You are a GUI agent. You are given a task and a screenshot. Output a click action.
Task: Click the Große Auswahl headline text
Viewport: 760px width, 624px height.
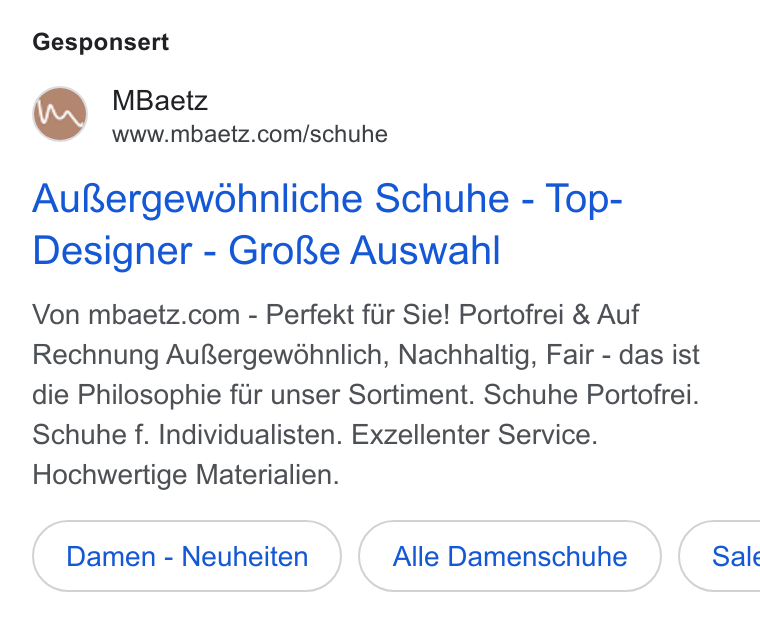tap(364, 251)
